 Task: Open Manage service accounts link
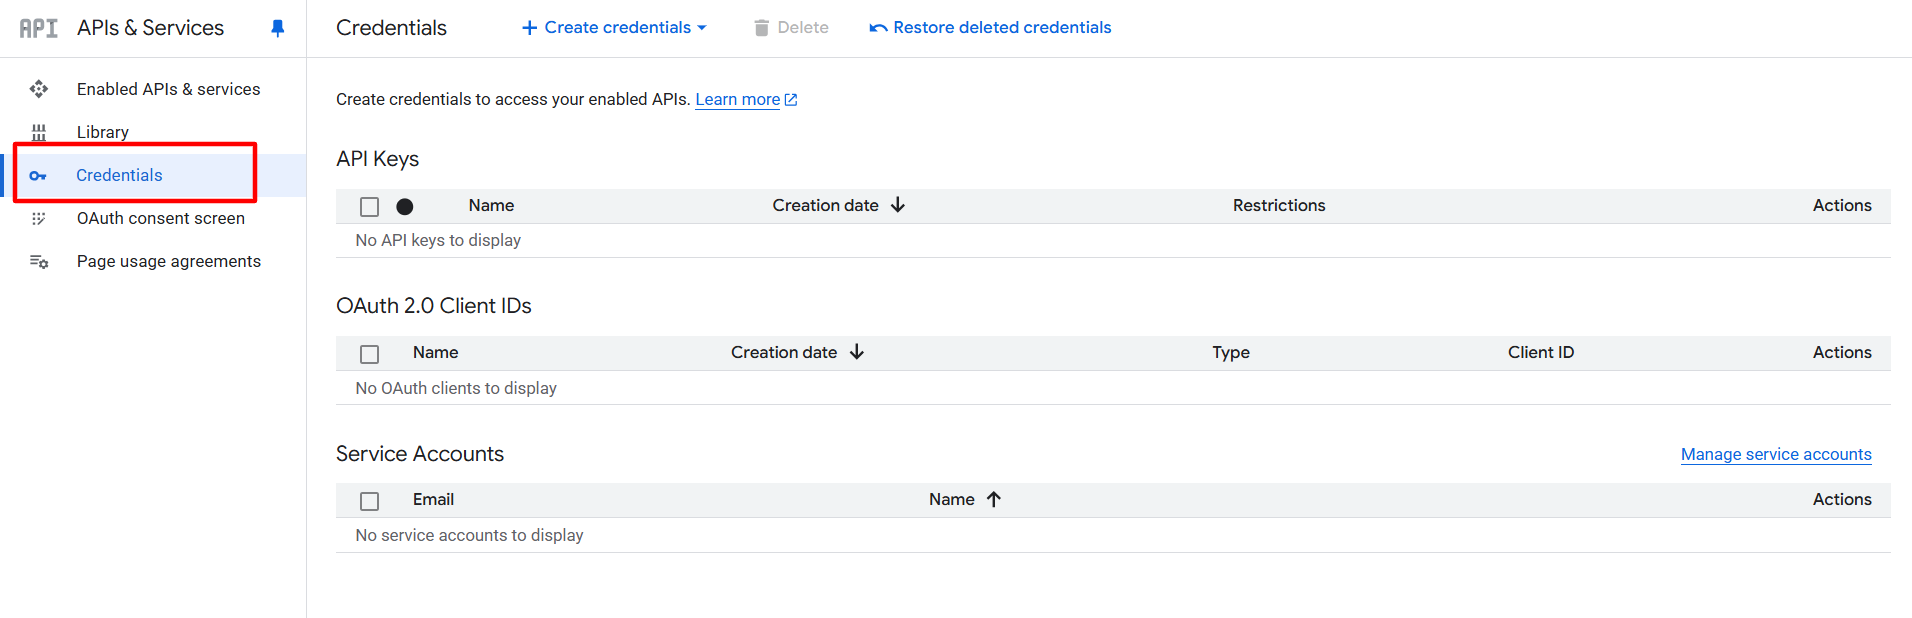pyautogui.click(x=1776, y=454)
